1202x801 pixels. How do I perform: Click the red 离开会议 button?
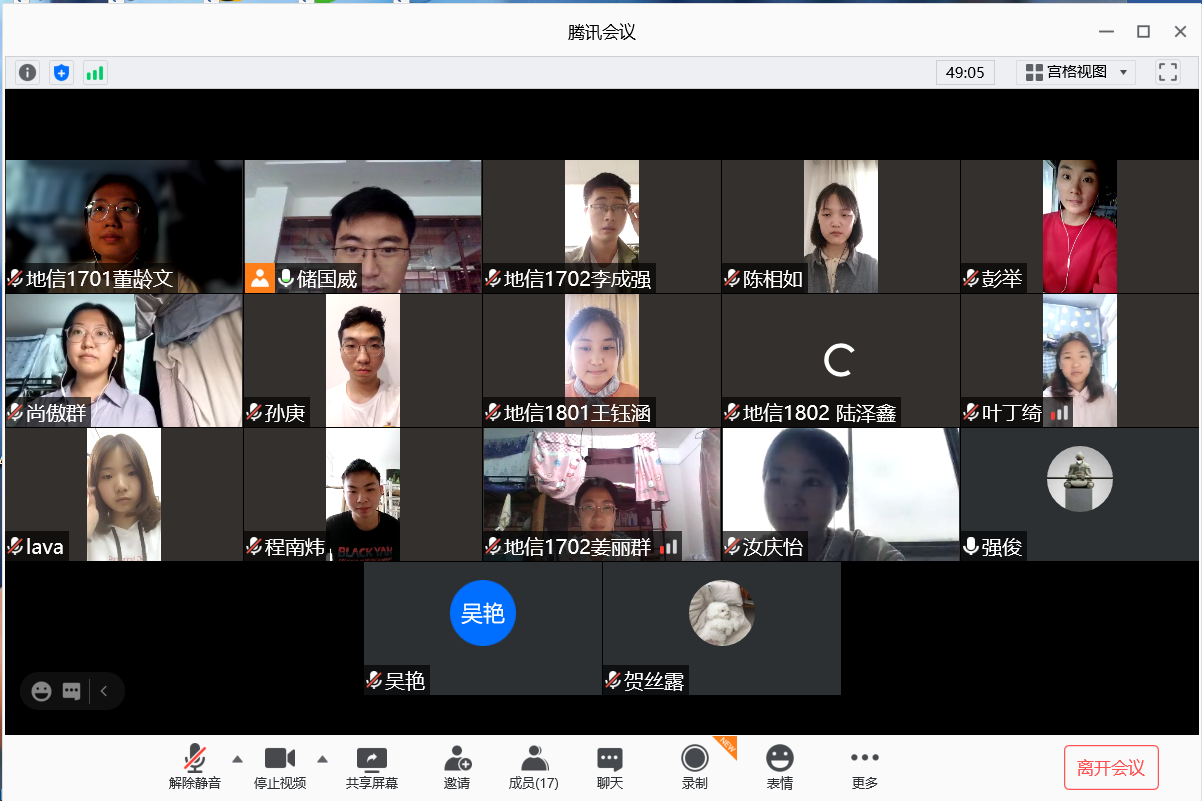pyautogui.click(x=1111, y=768)
